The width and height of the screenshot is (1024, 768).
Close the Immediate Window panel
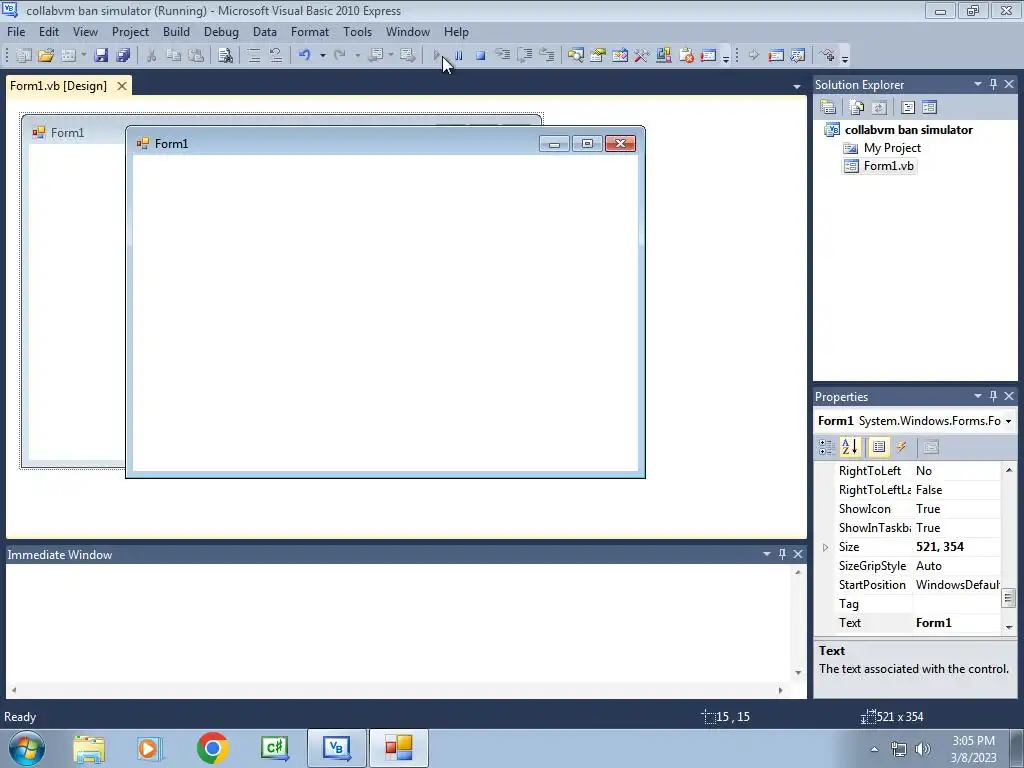coord(798,554)
